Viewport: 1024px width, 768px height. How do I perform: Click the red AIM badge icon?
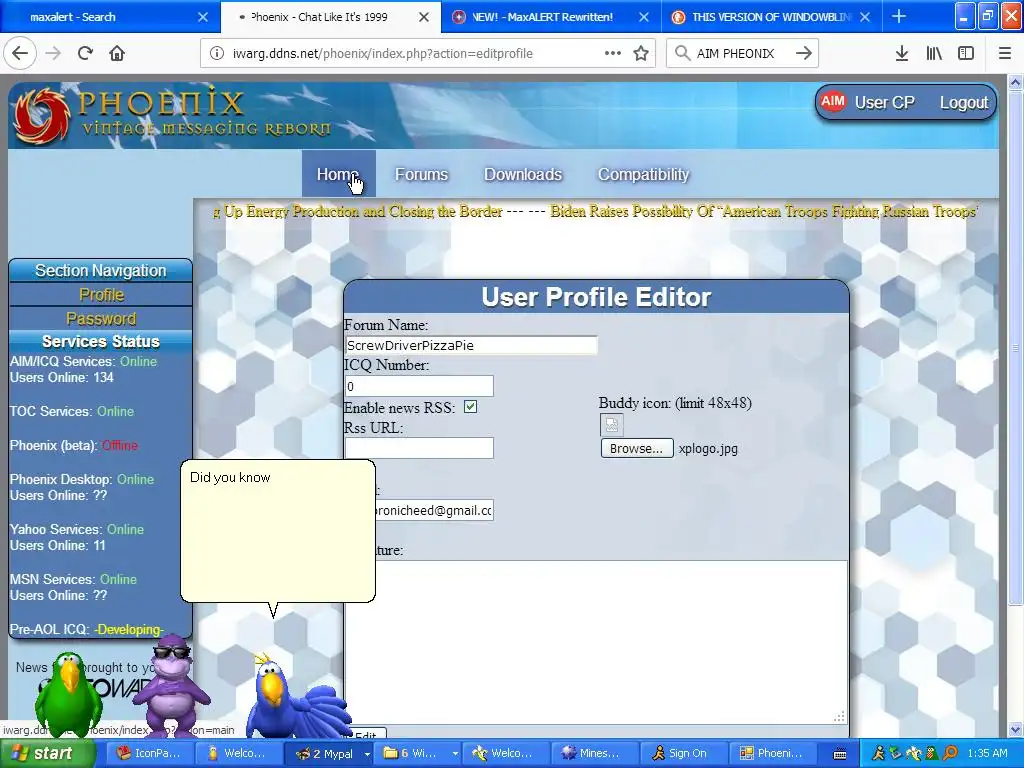[833, 102]
